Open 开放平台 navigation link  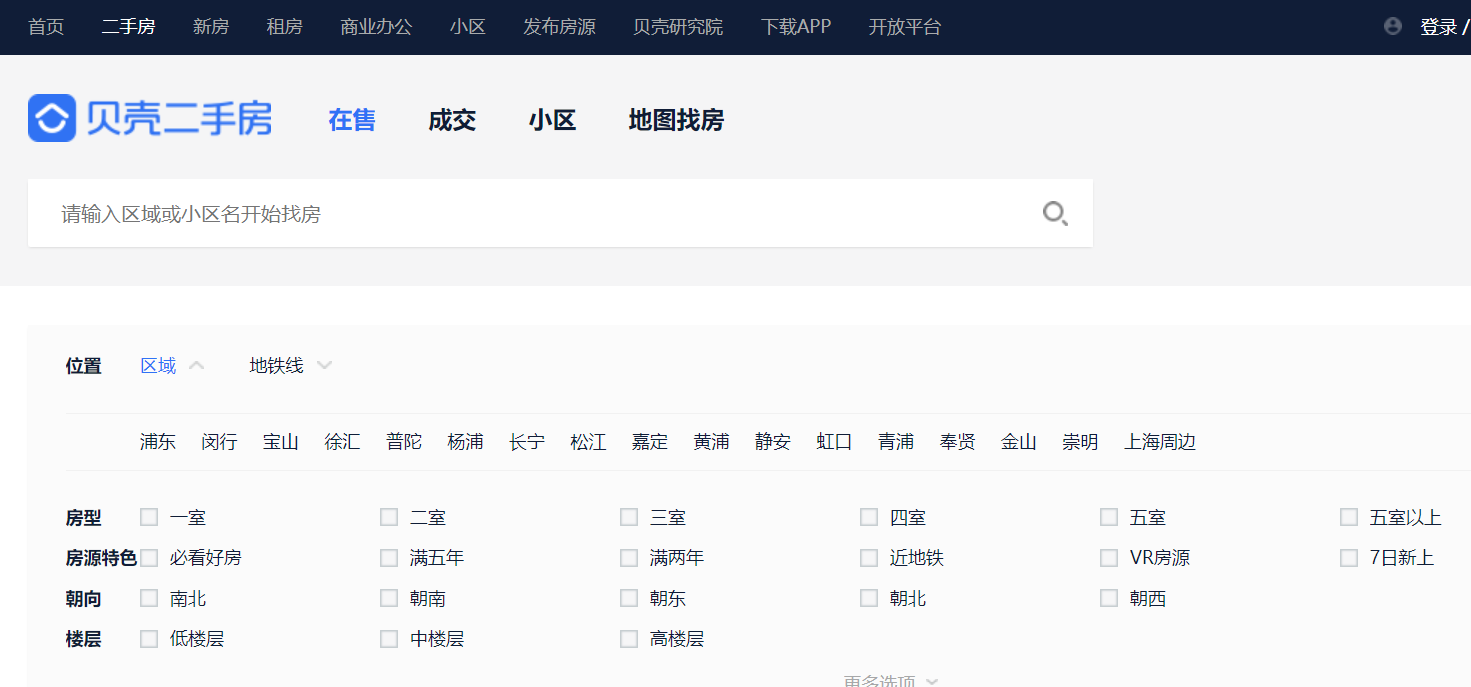click(x=905, y=27)
